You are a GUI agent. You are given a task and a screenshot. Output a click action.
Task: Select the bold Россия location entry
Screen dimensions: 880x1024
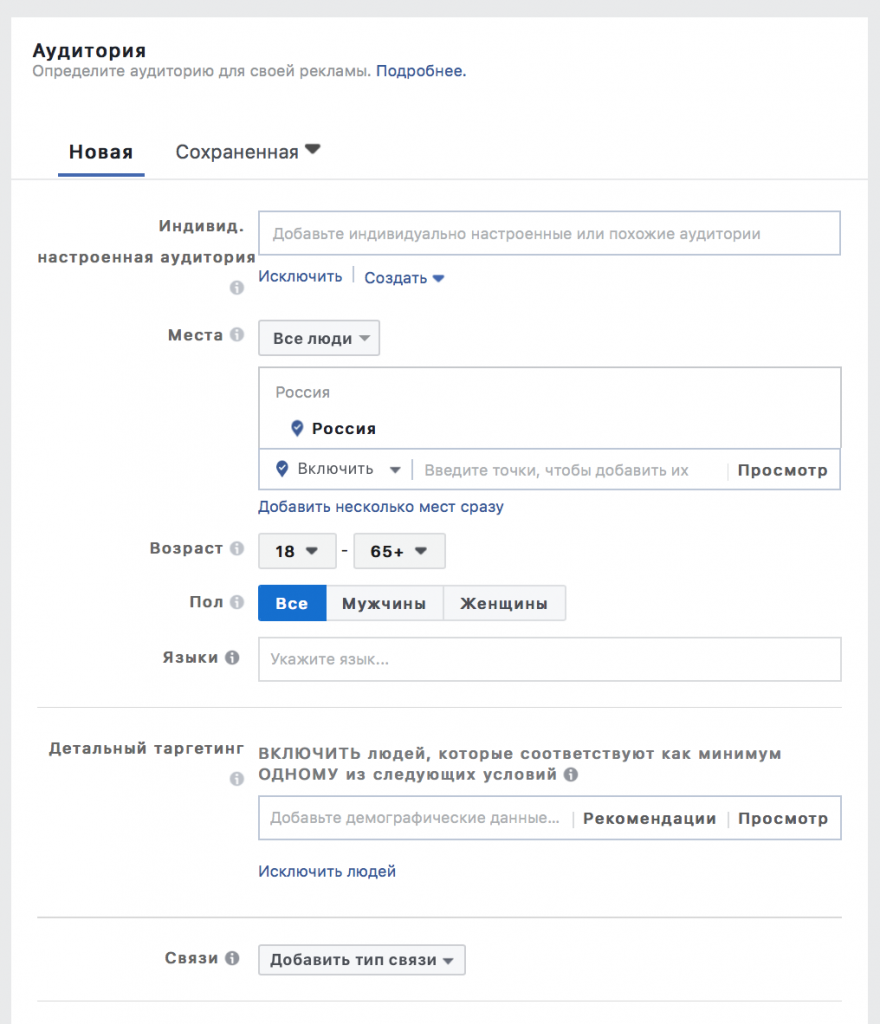(343, 429)
